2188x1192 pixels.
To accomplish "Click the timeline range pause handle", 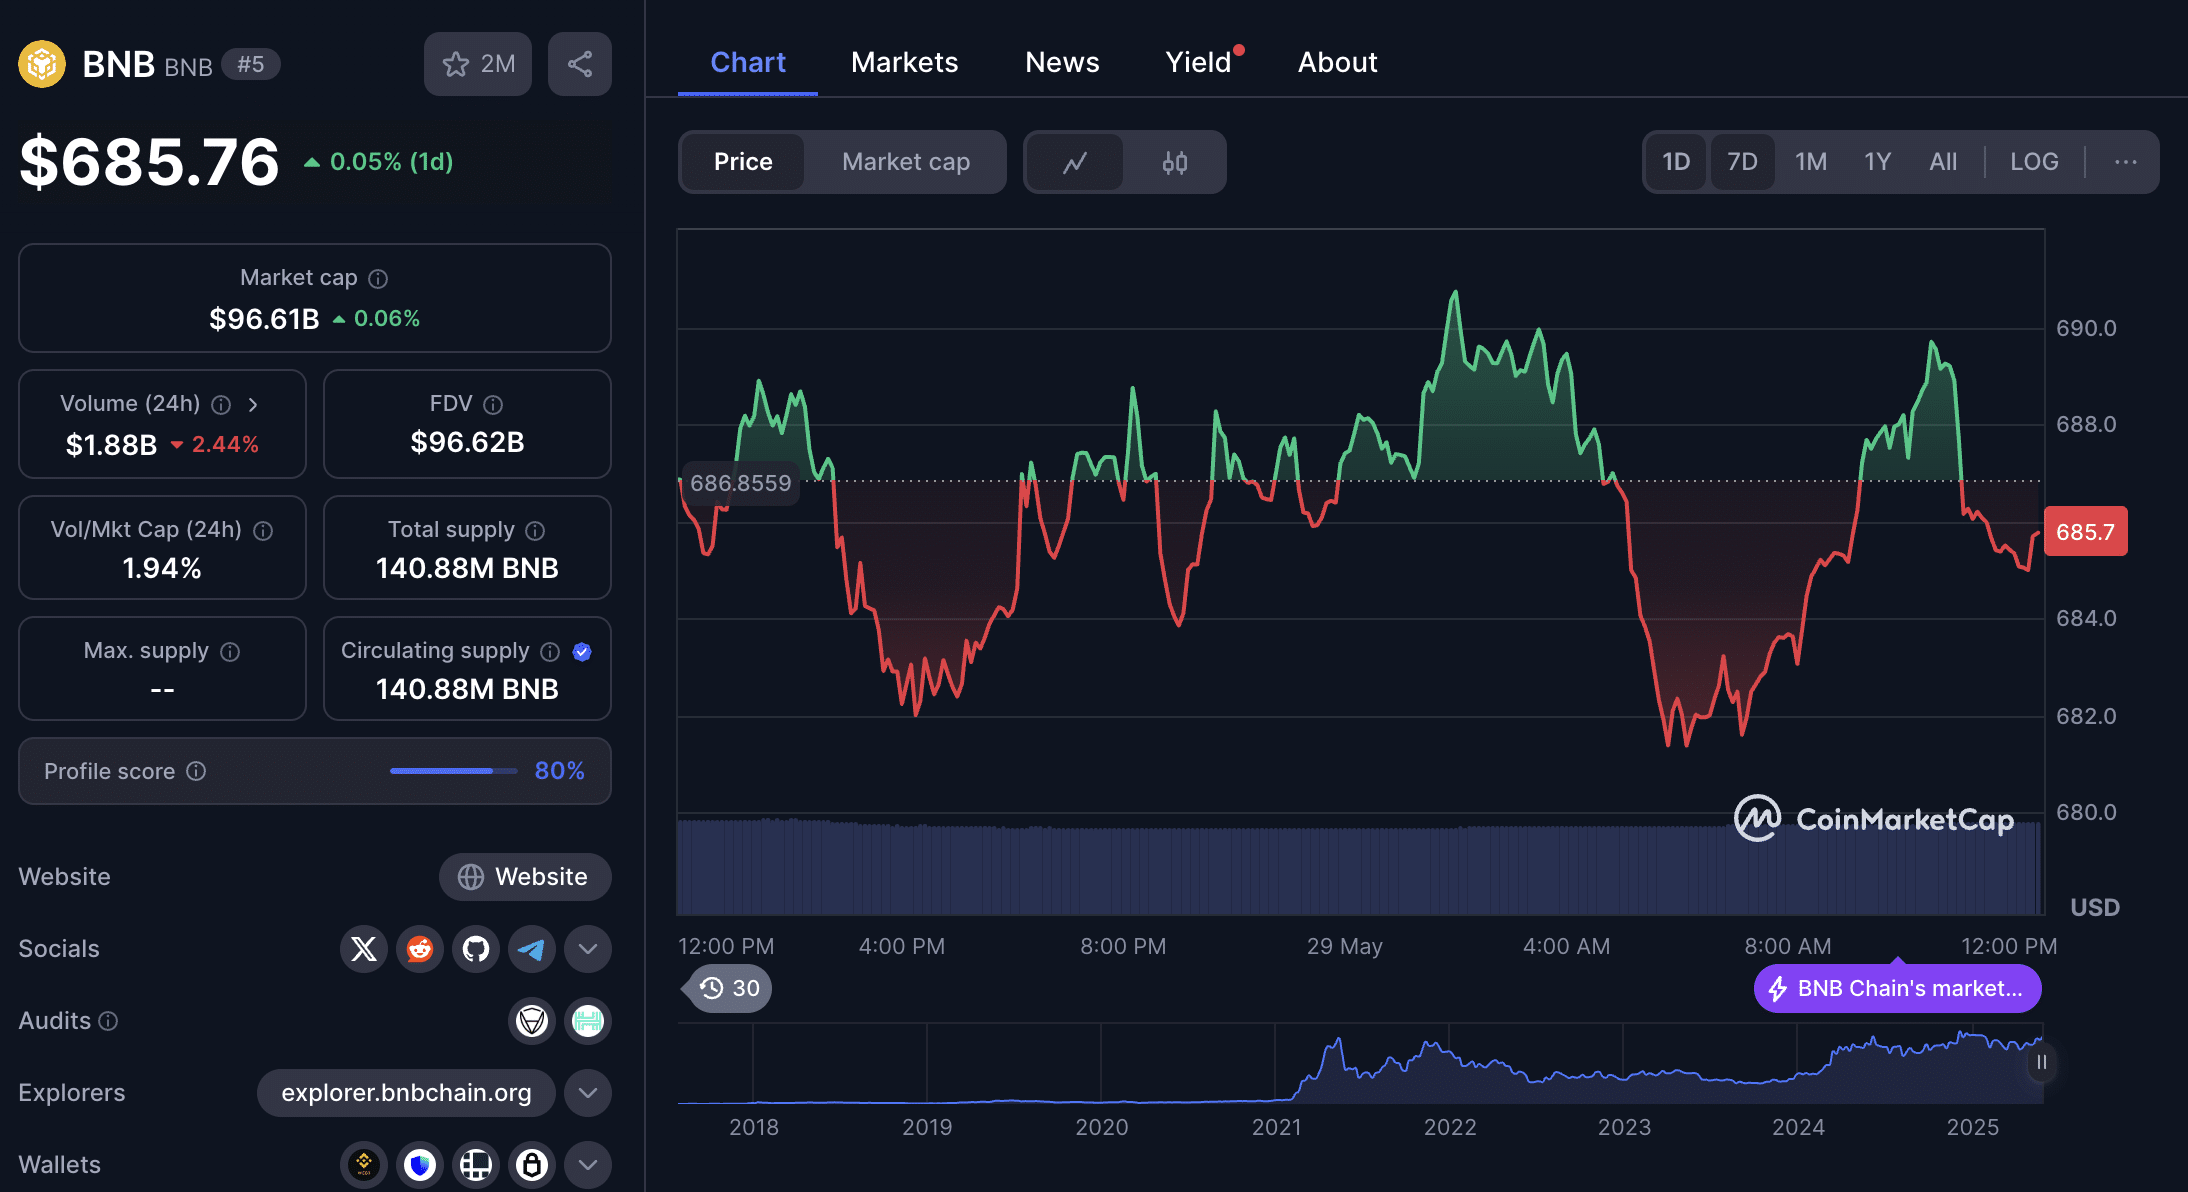I will pos(2041,1062).
